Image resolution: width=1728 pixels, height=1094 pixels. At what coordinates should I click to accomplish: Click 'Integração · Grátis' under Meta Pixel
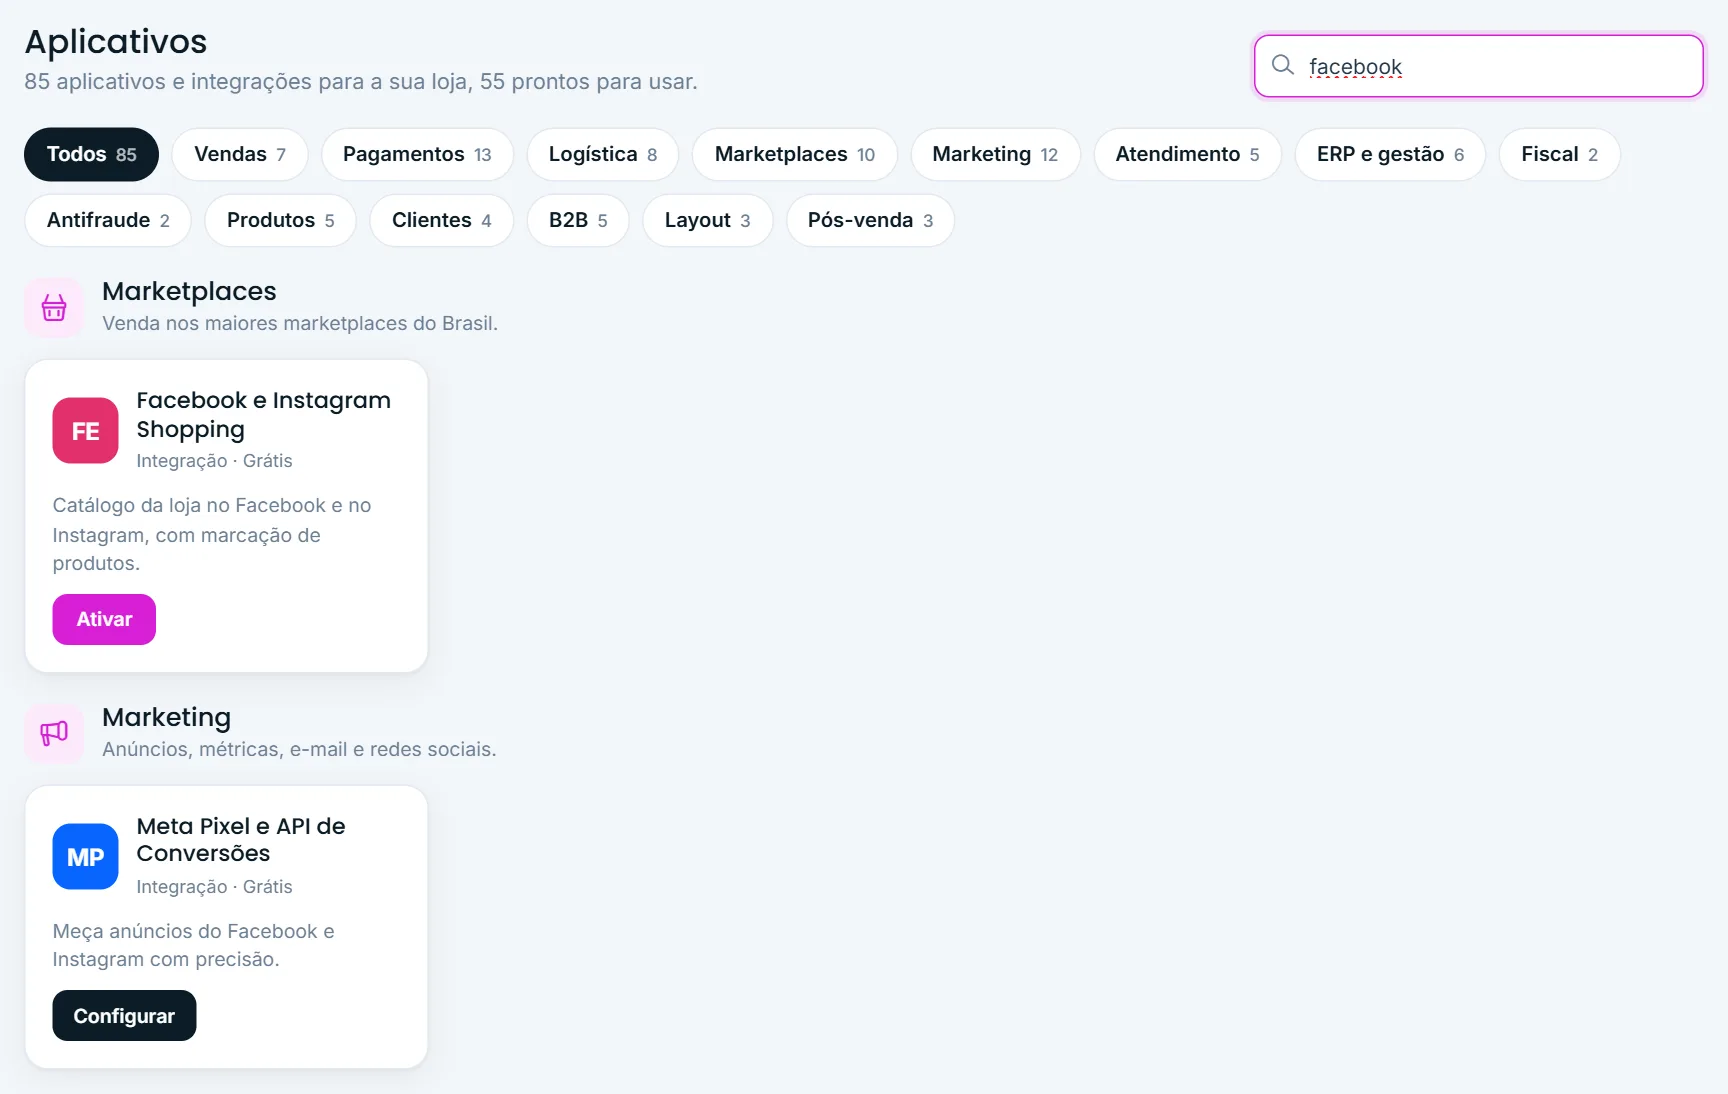tap(214, 887)
